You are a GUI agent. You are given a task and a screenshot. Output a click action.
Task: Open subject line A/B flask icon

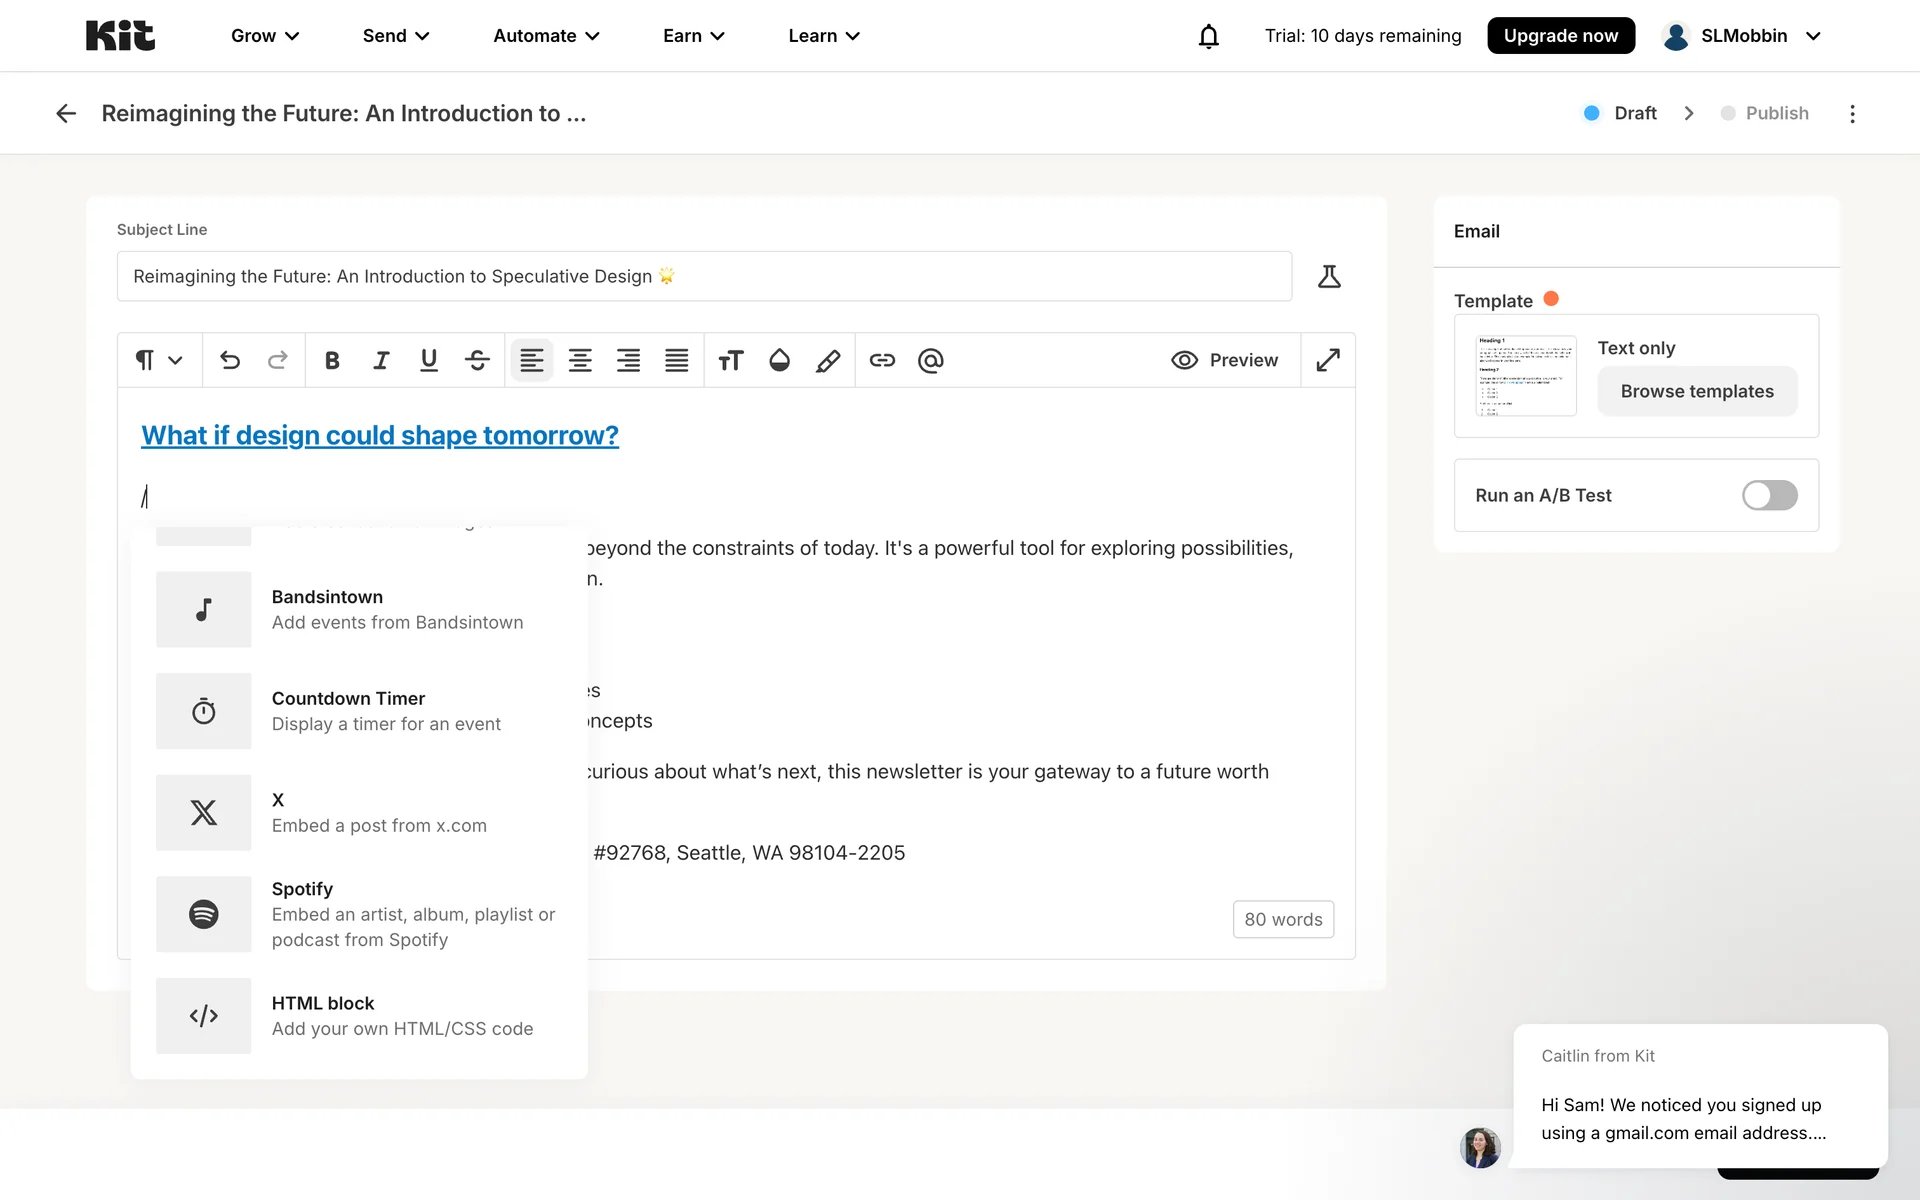click(x=1329, y=276)
